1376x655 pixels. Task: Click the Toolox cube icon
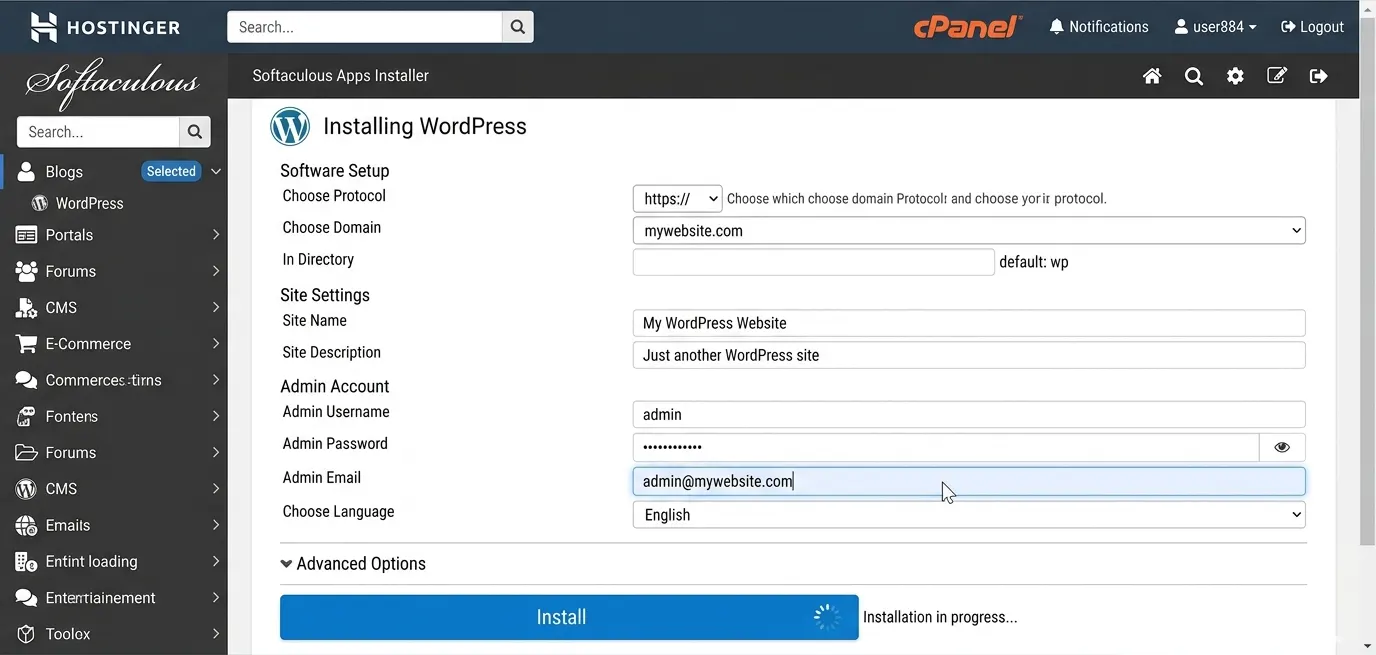[27, 634]
